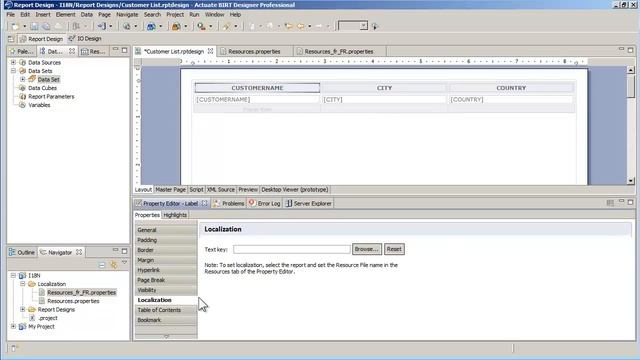640x360 pixels.
Task: Open the Problems view tab
Action: 229,203
